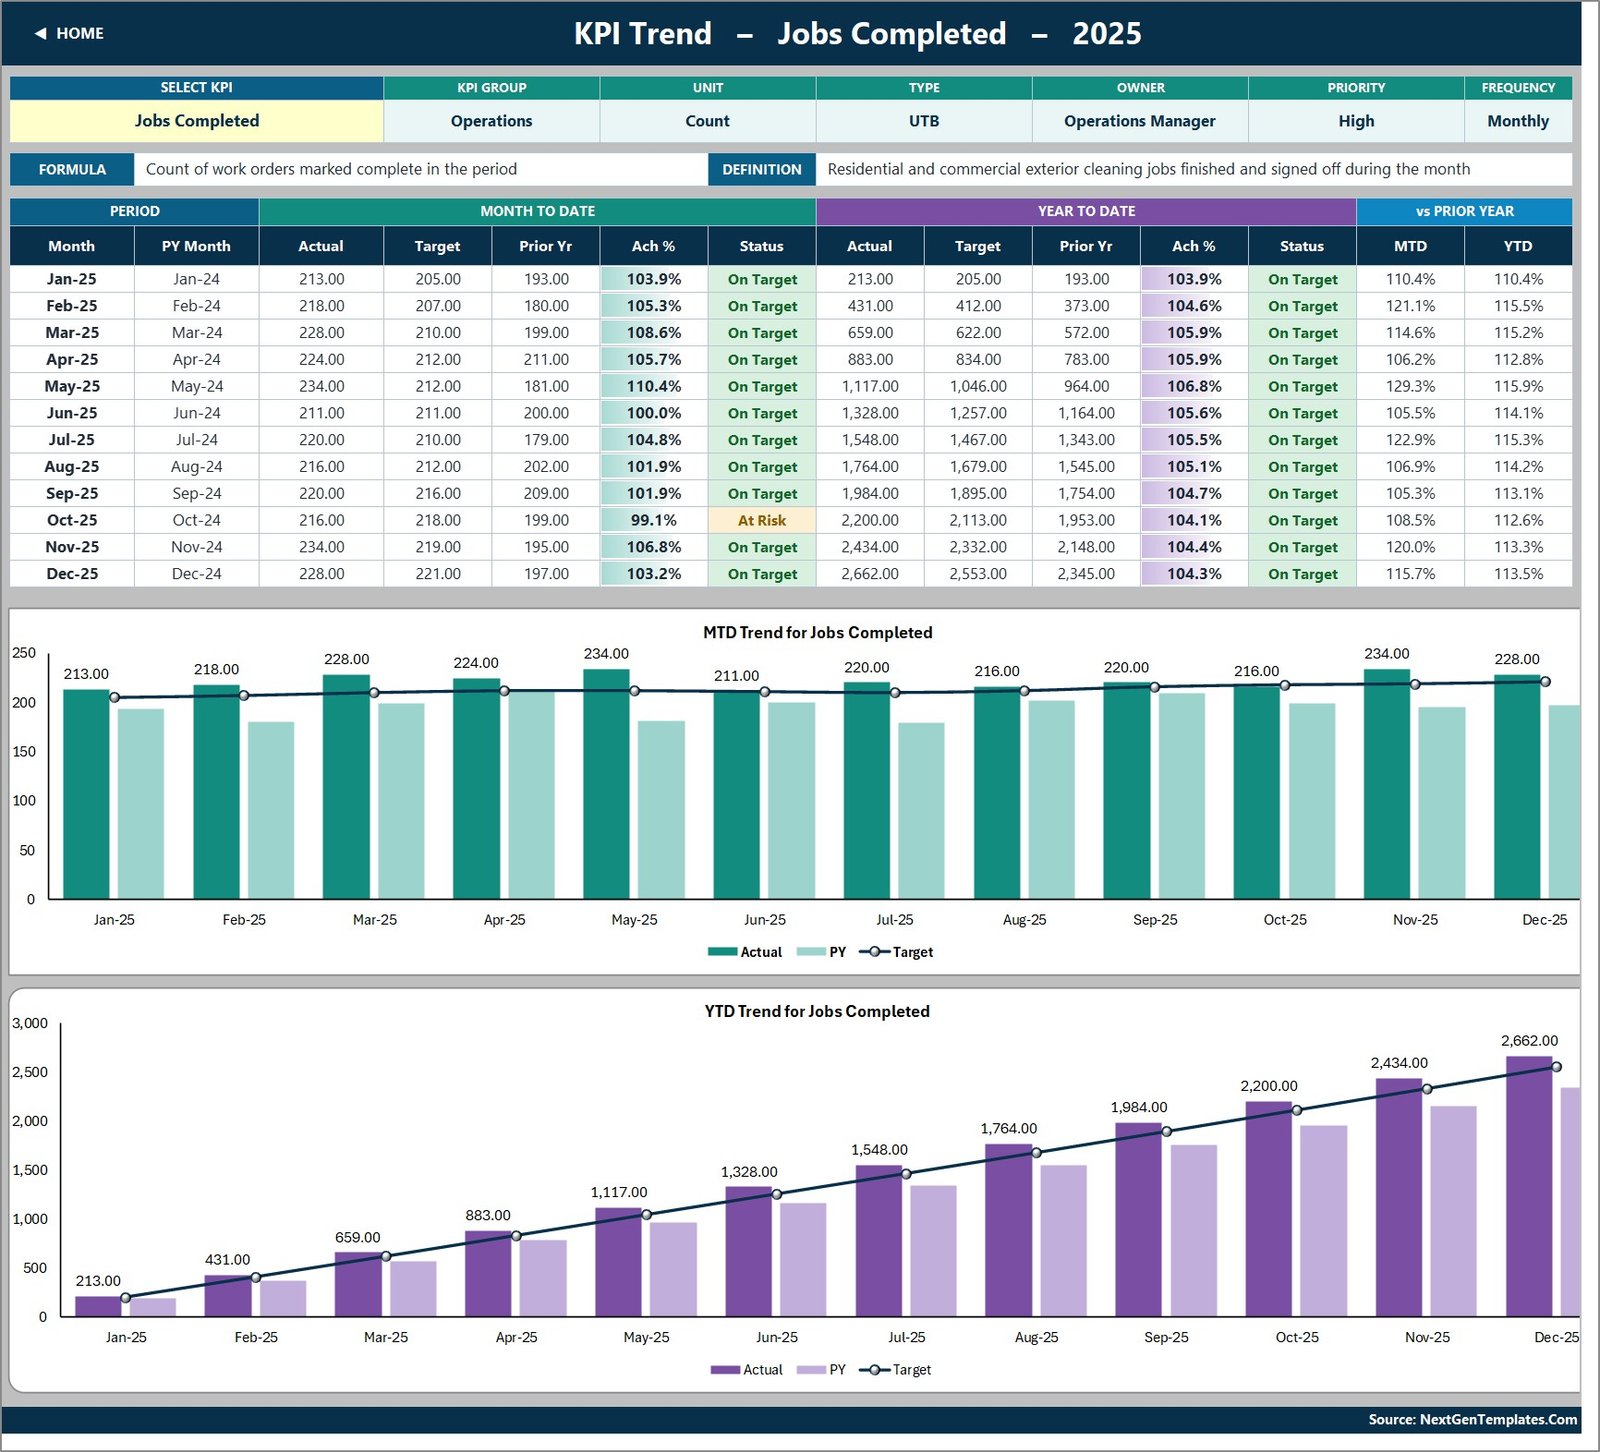Click the FORMULA label
Screen dimensions: 1600x1452
tap(72, 169)
